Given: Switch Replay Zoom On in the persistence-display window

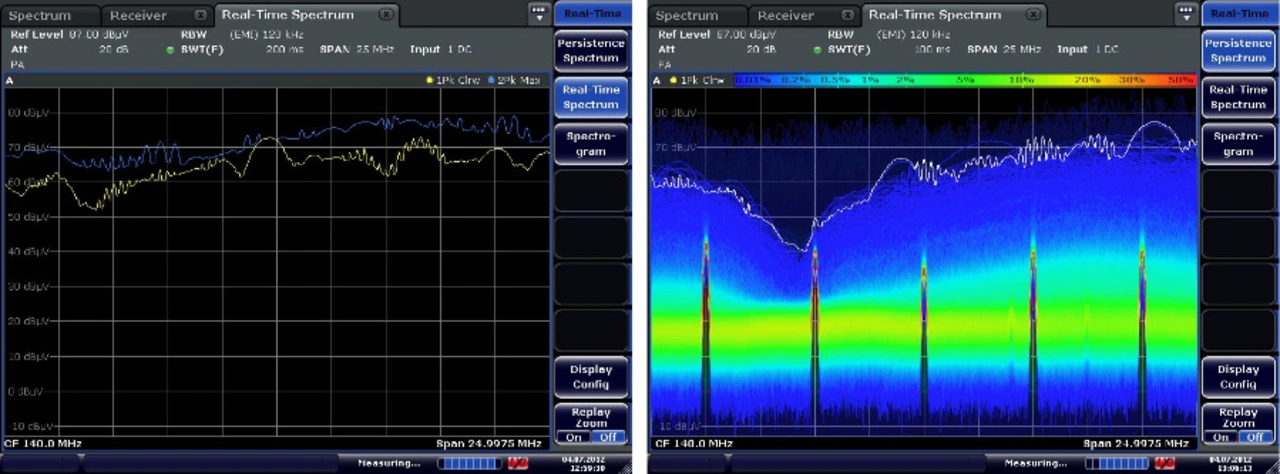Looking at the screenshot, I should click(1220, 437).
